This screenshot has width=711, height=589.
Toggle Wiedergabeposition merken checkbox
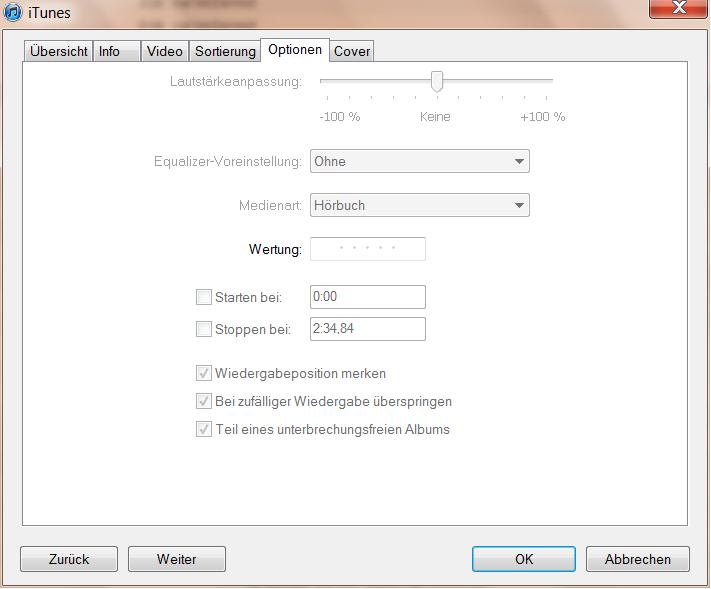(x=204, y=373)
